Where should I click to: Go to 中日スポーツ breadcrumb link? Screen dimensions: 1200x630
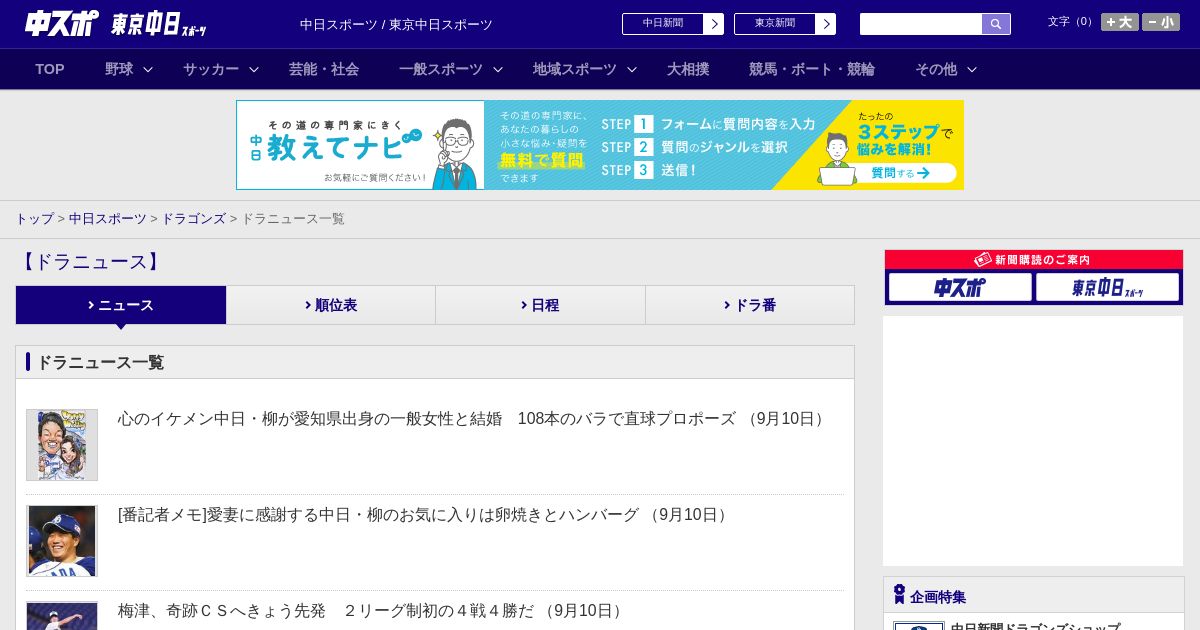[x=108, y=219]
